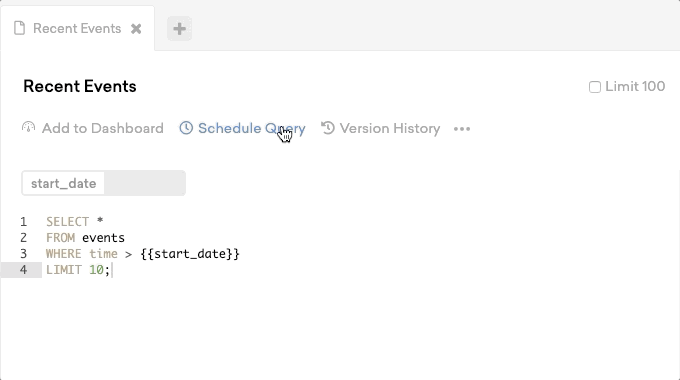Open a new query tab with plus button
680x380 pixels.
tap(180, 29)
